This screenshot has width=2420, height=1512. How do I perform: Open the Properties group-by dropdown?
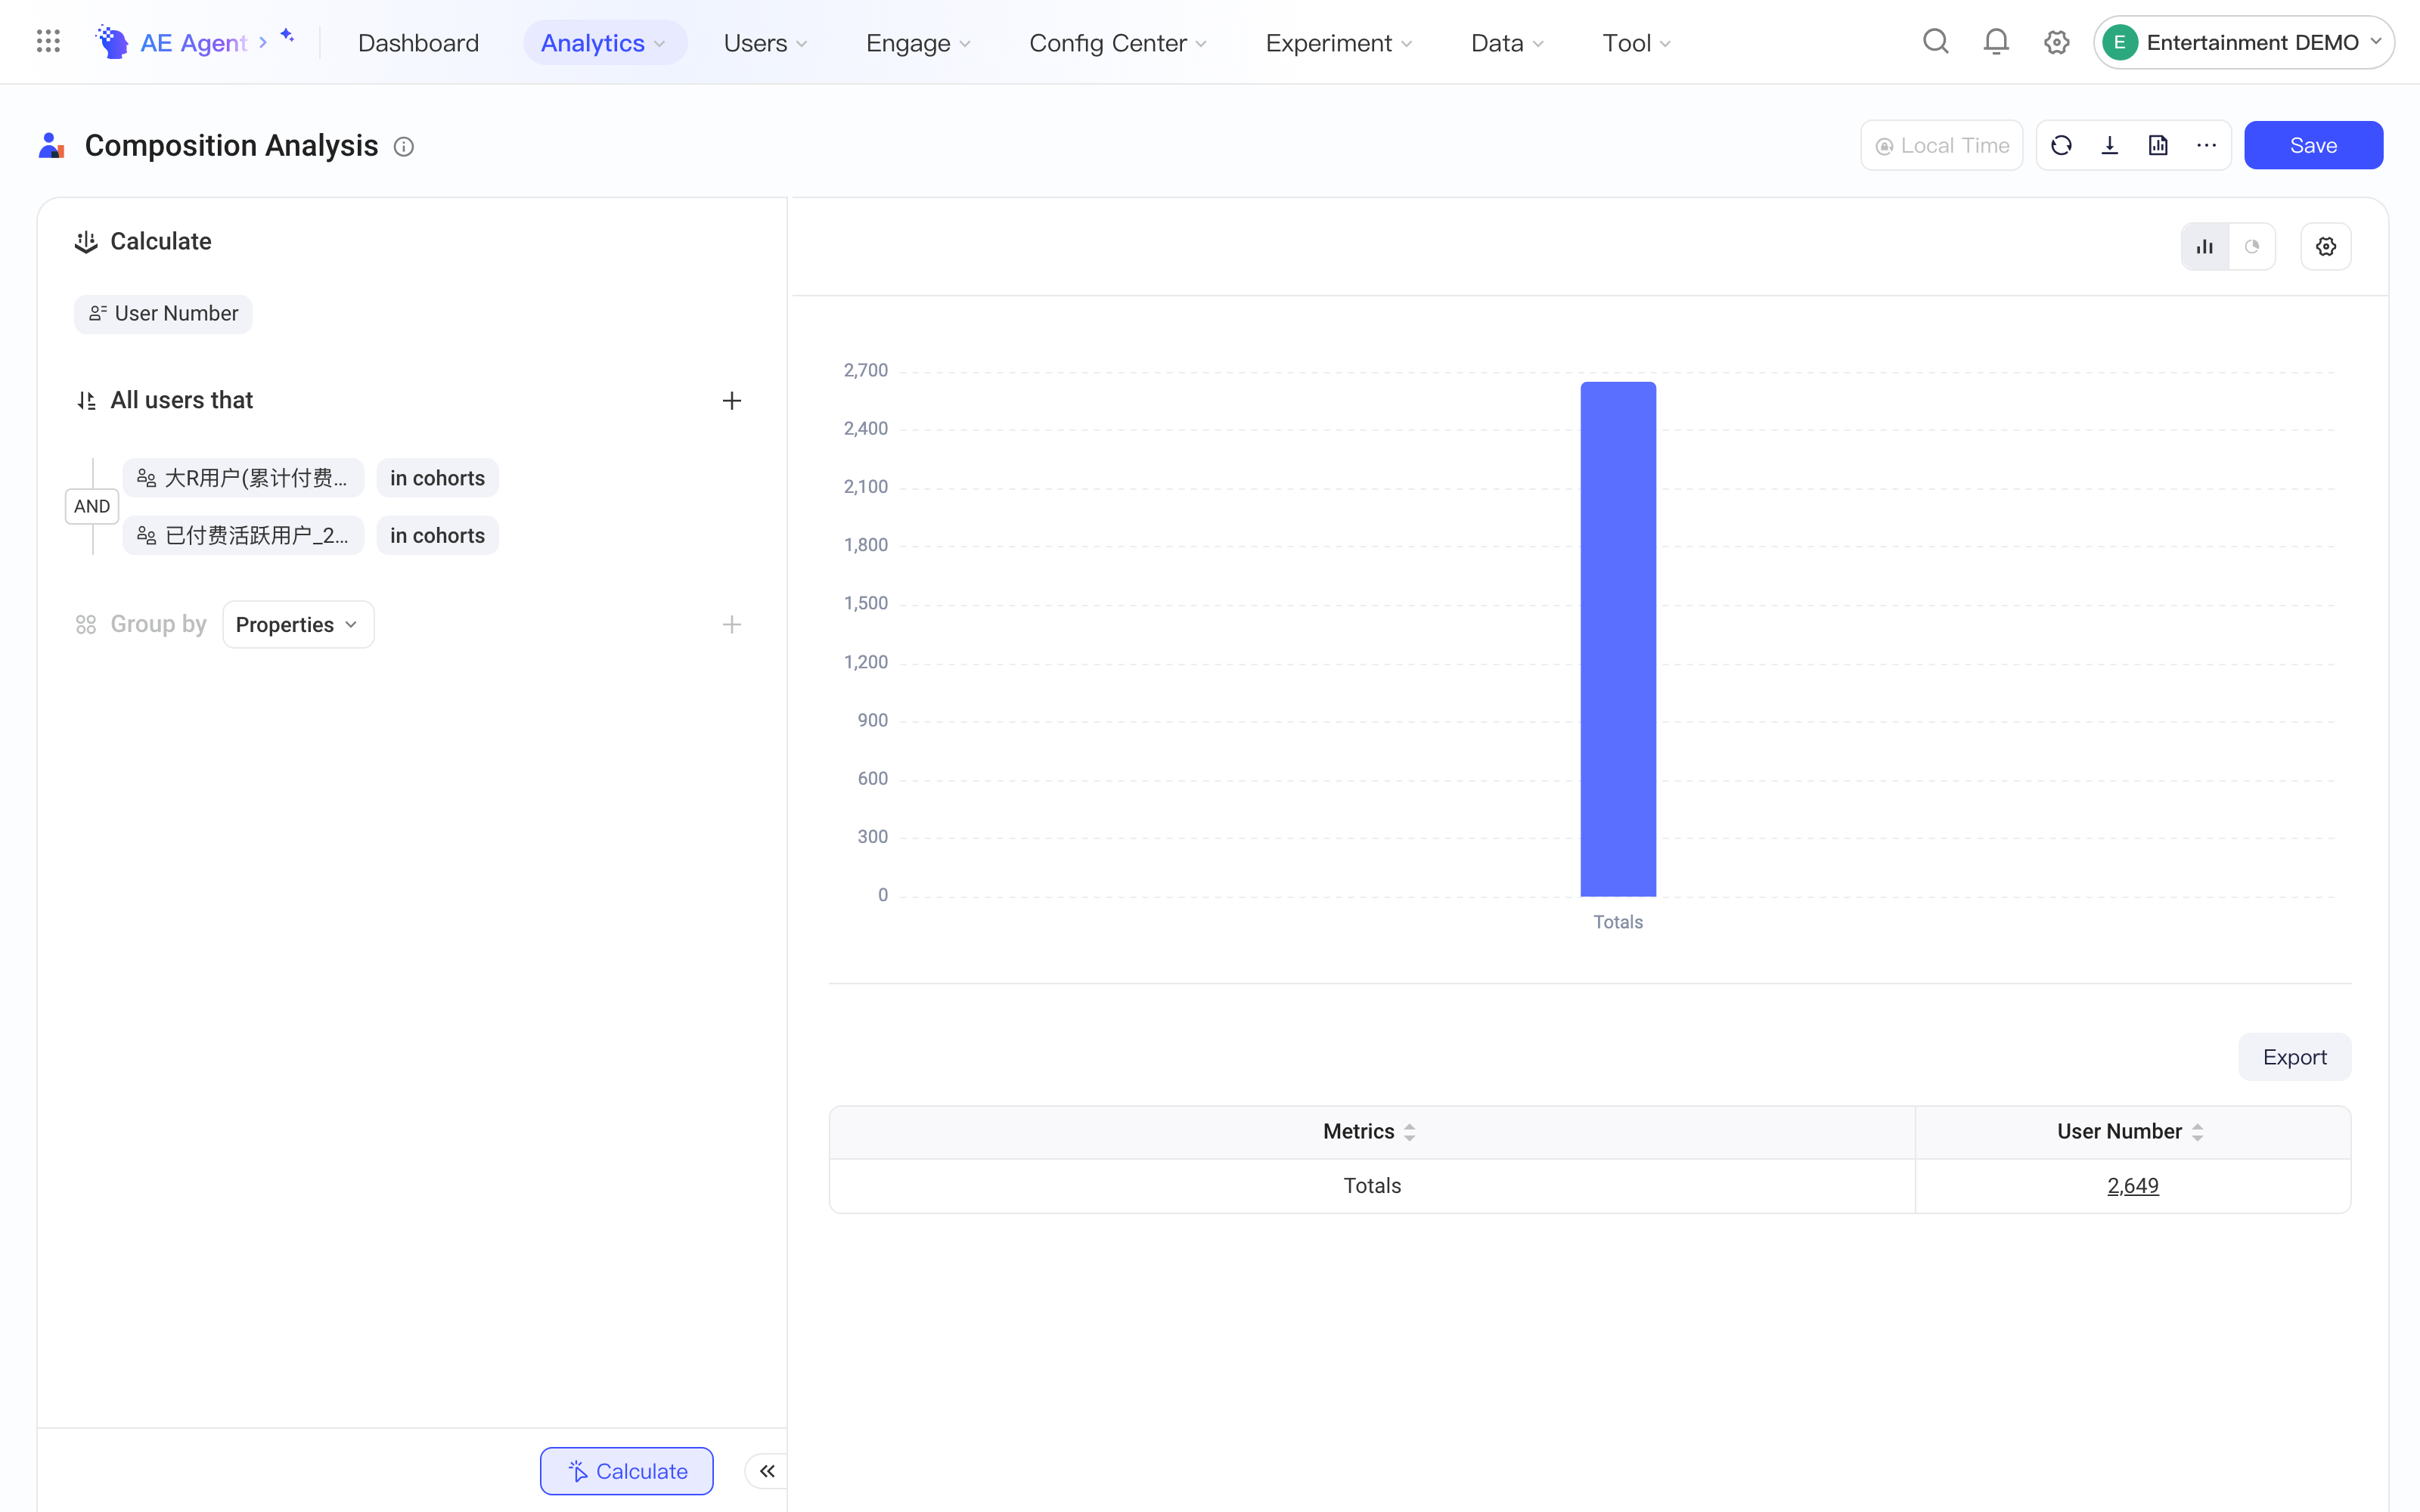click(x=298, y=625)
